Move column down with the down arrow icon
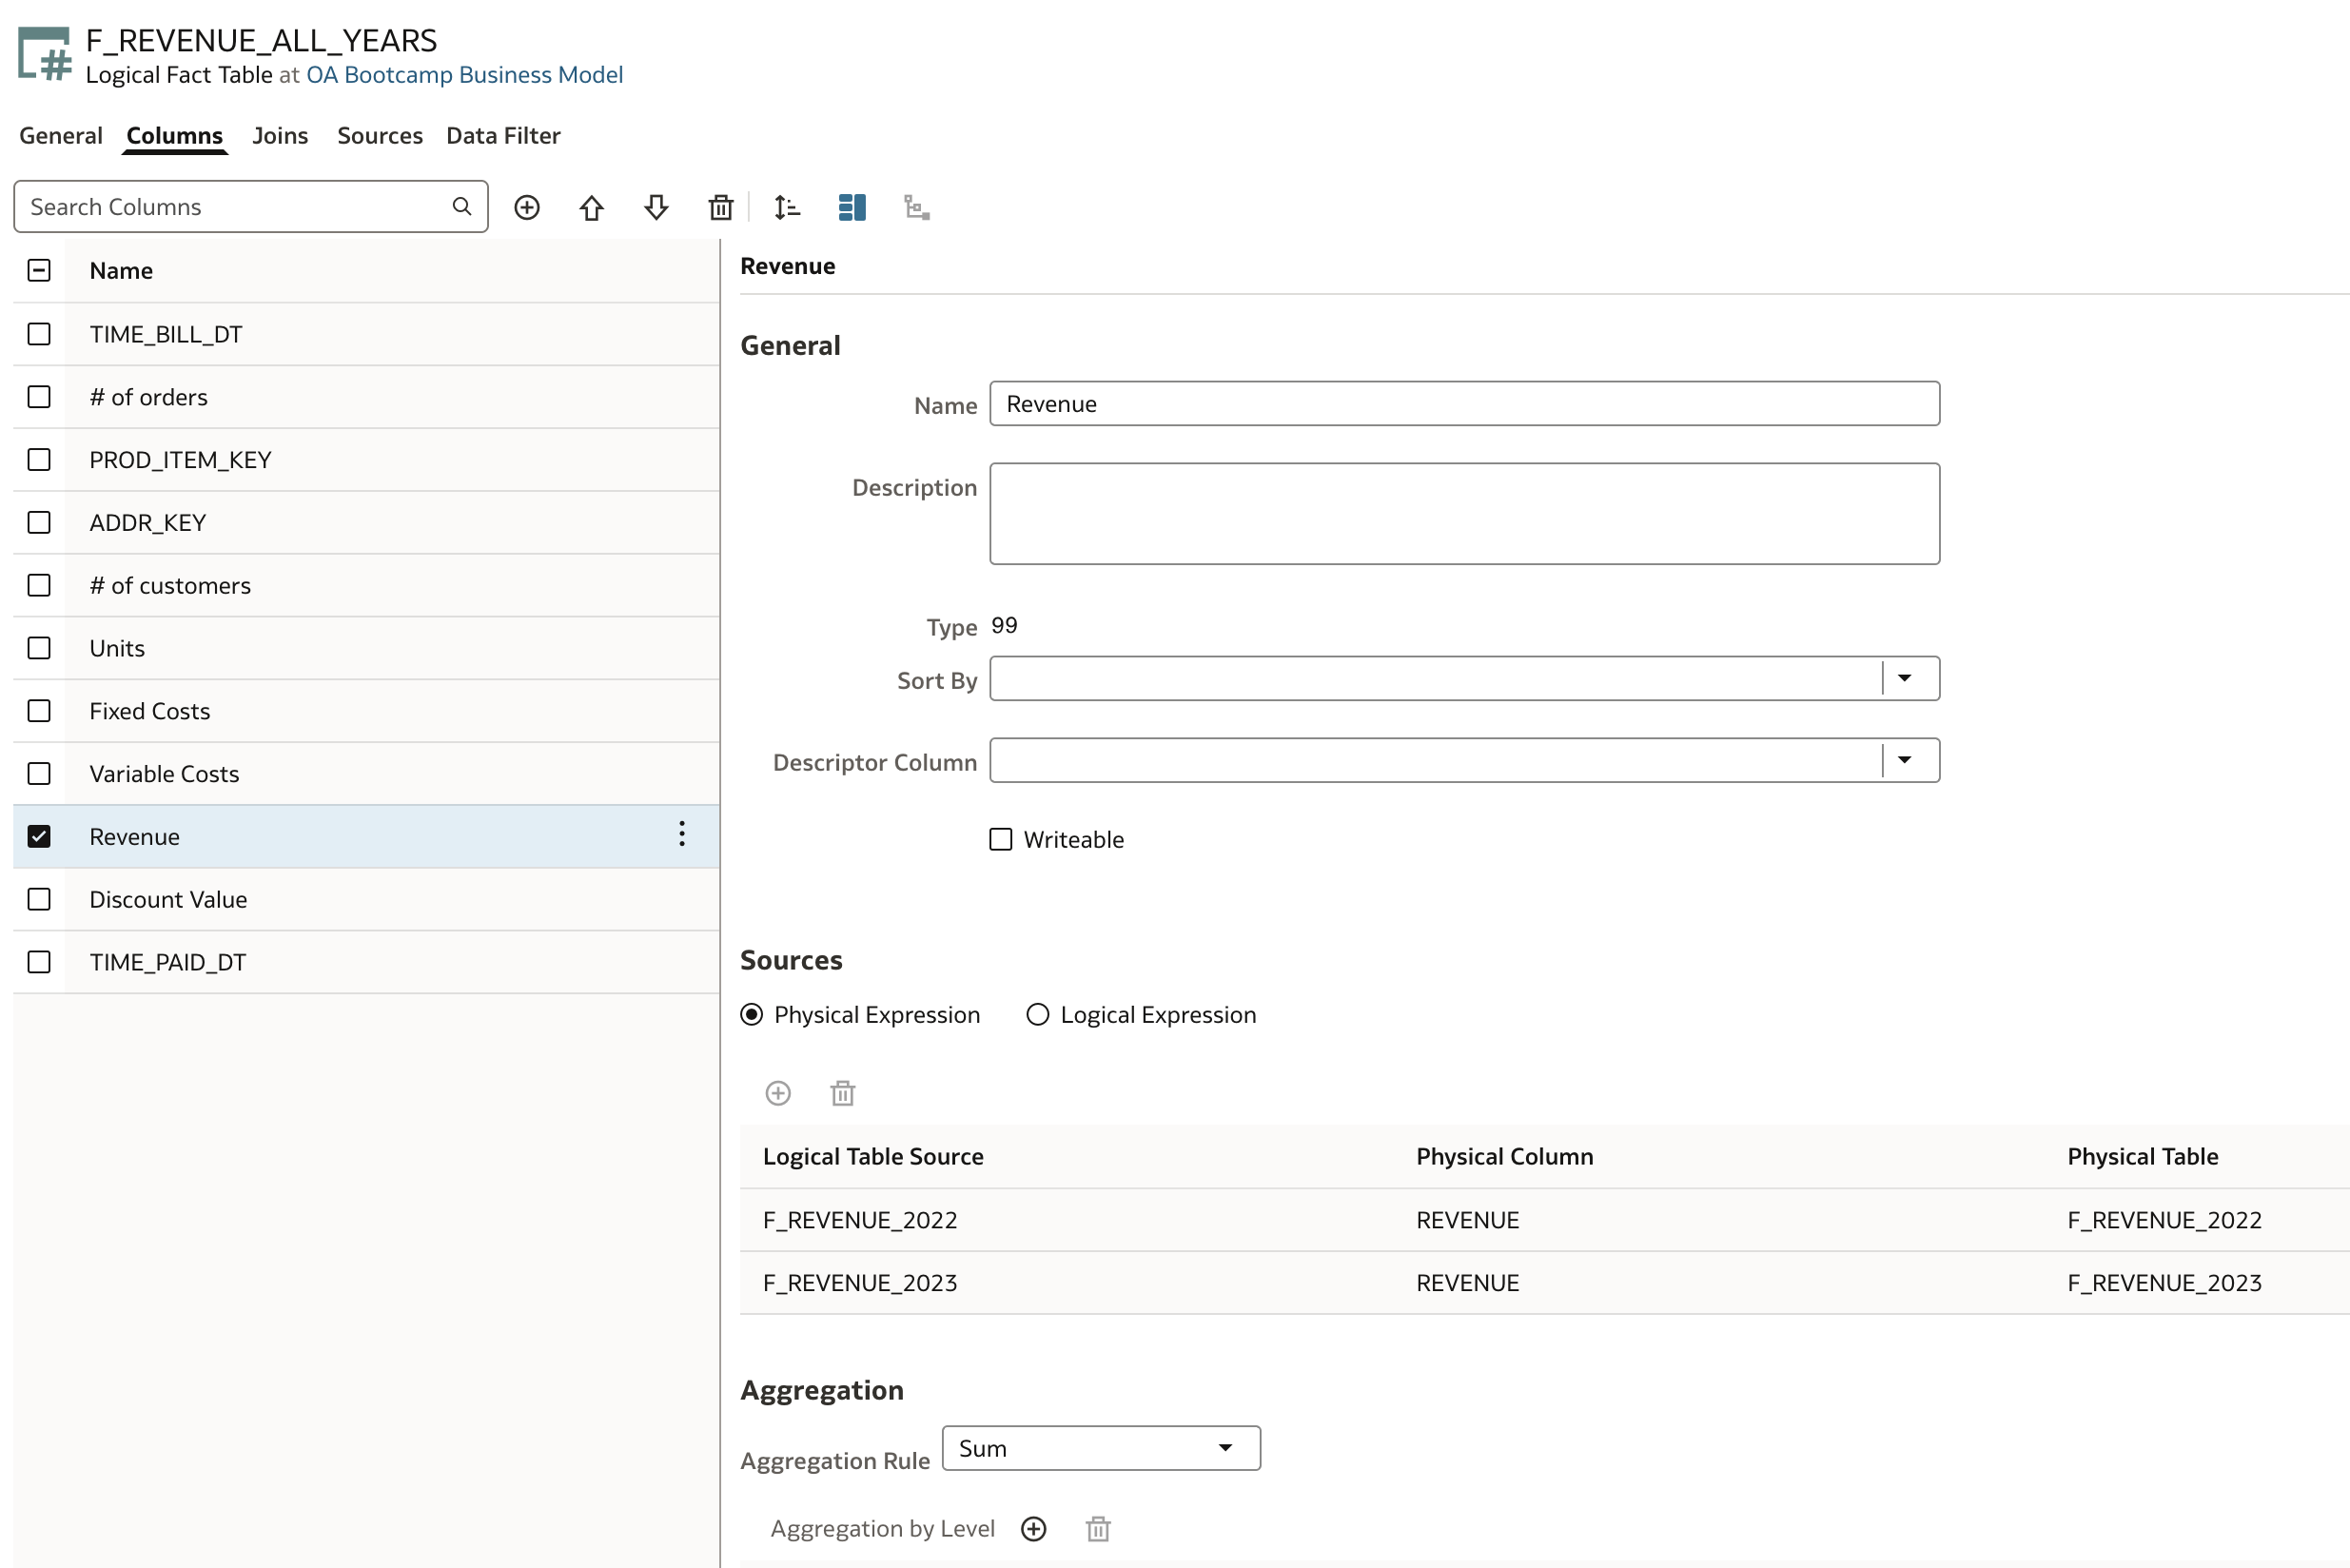Image resolution: width=2350 pixels, height=1568 pixels. [656, 207]
